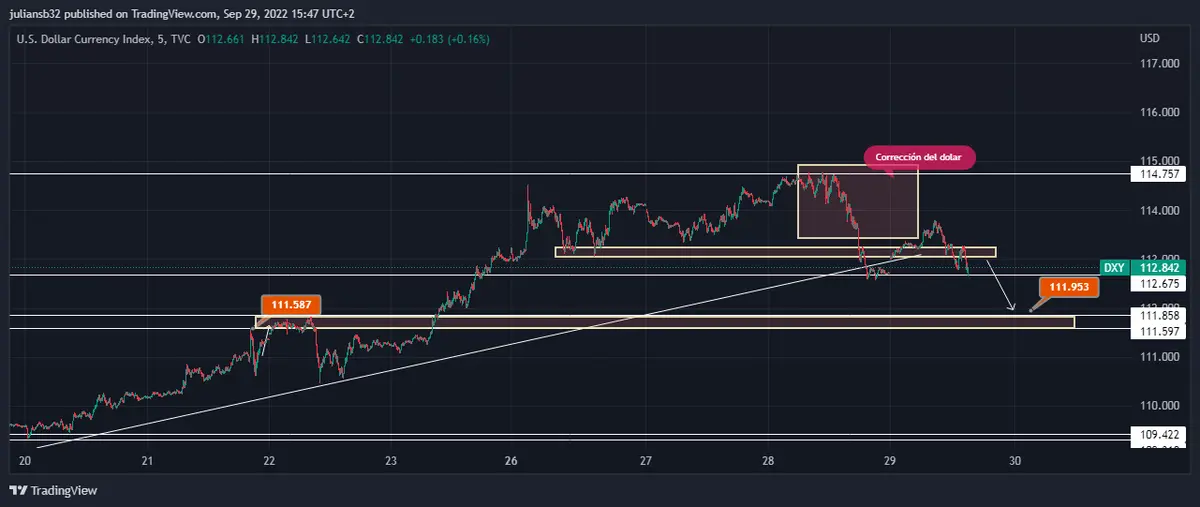Open the USD currency axis label

coord(1149,38)
